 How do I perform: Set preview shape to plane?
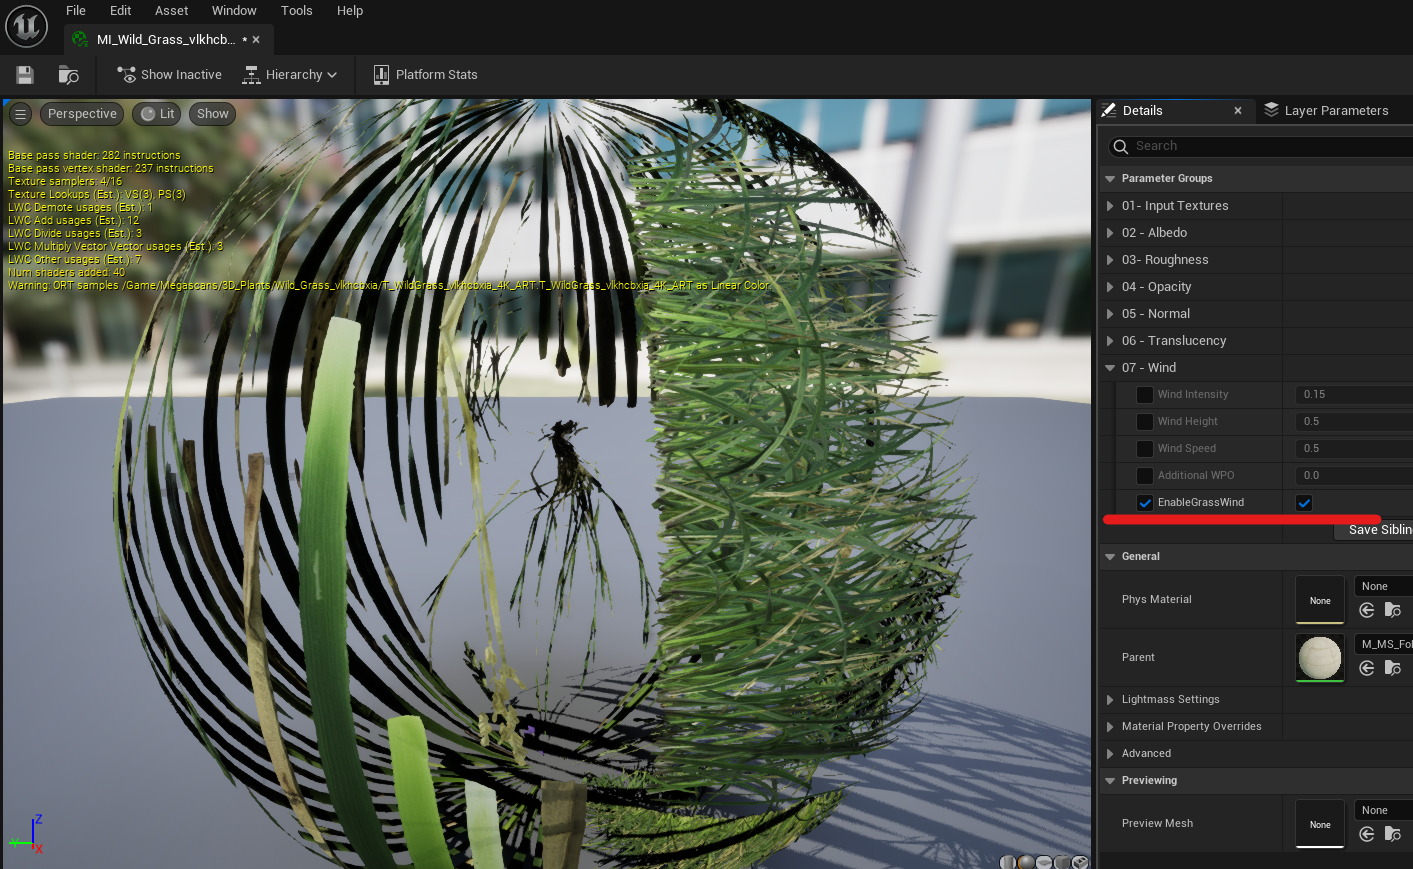coord(1044,862)
